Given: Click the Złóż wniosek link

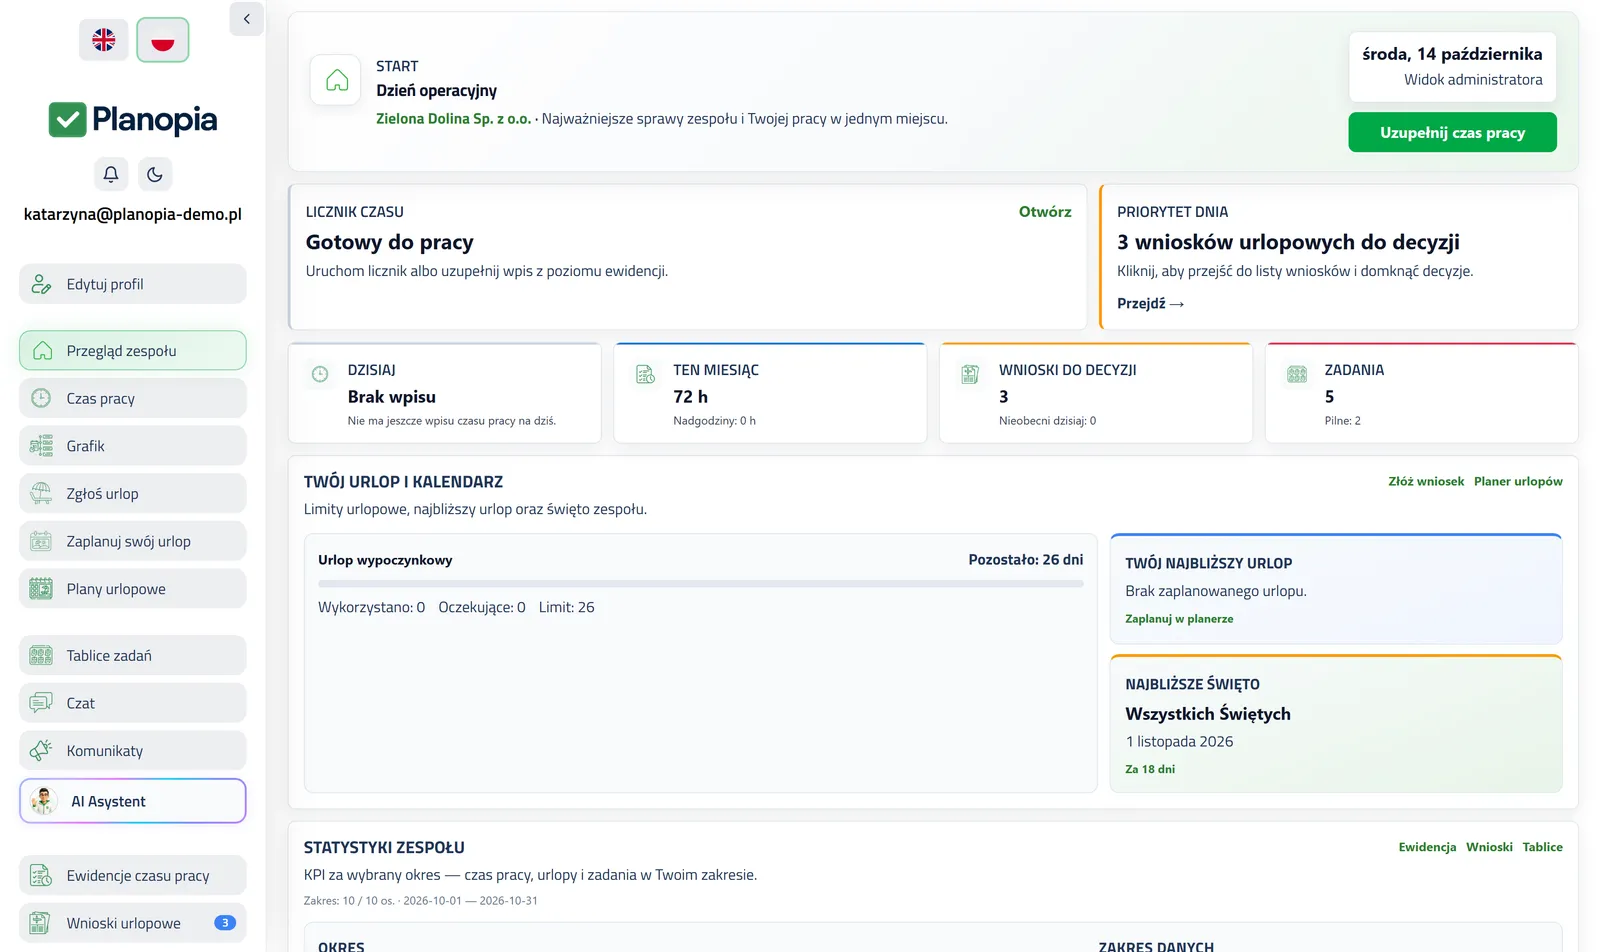Looking at the screenshot, I should click(1426, 482).
